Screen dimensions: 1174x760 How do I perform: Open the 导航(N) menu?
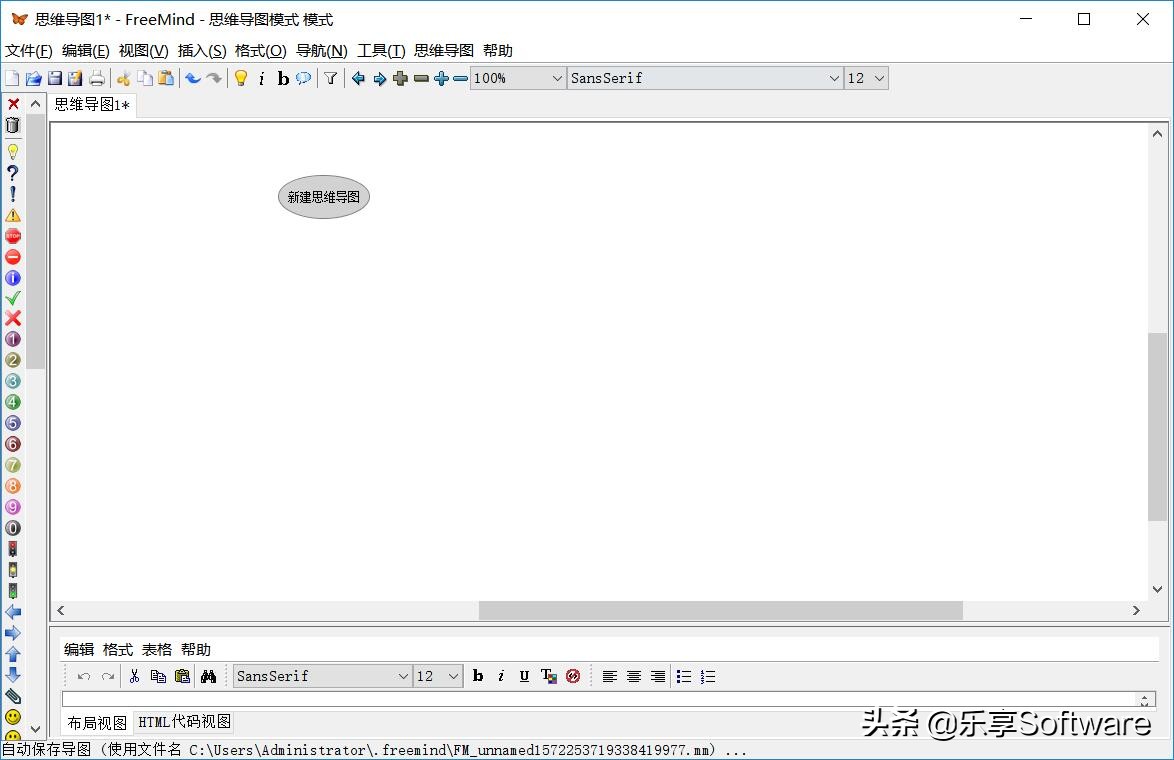click(322, 51)
